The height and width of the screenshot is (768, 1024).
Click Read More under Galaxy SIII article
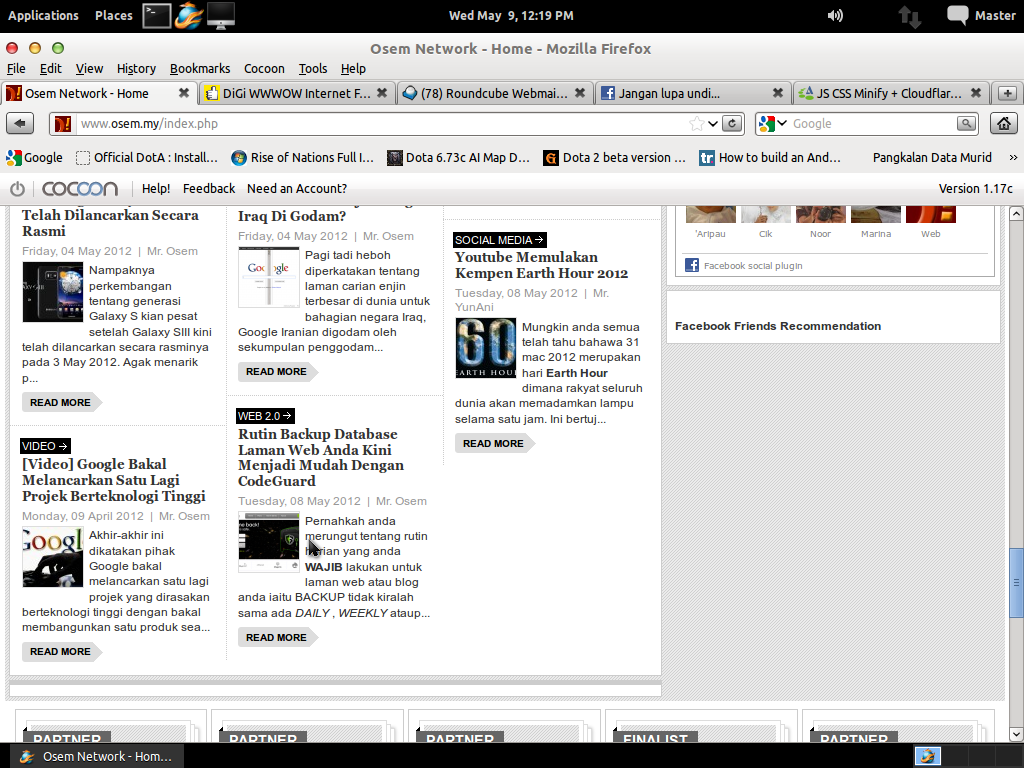[x=60, y=402]
